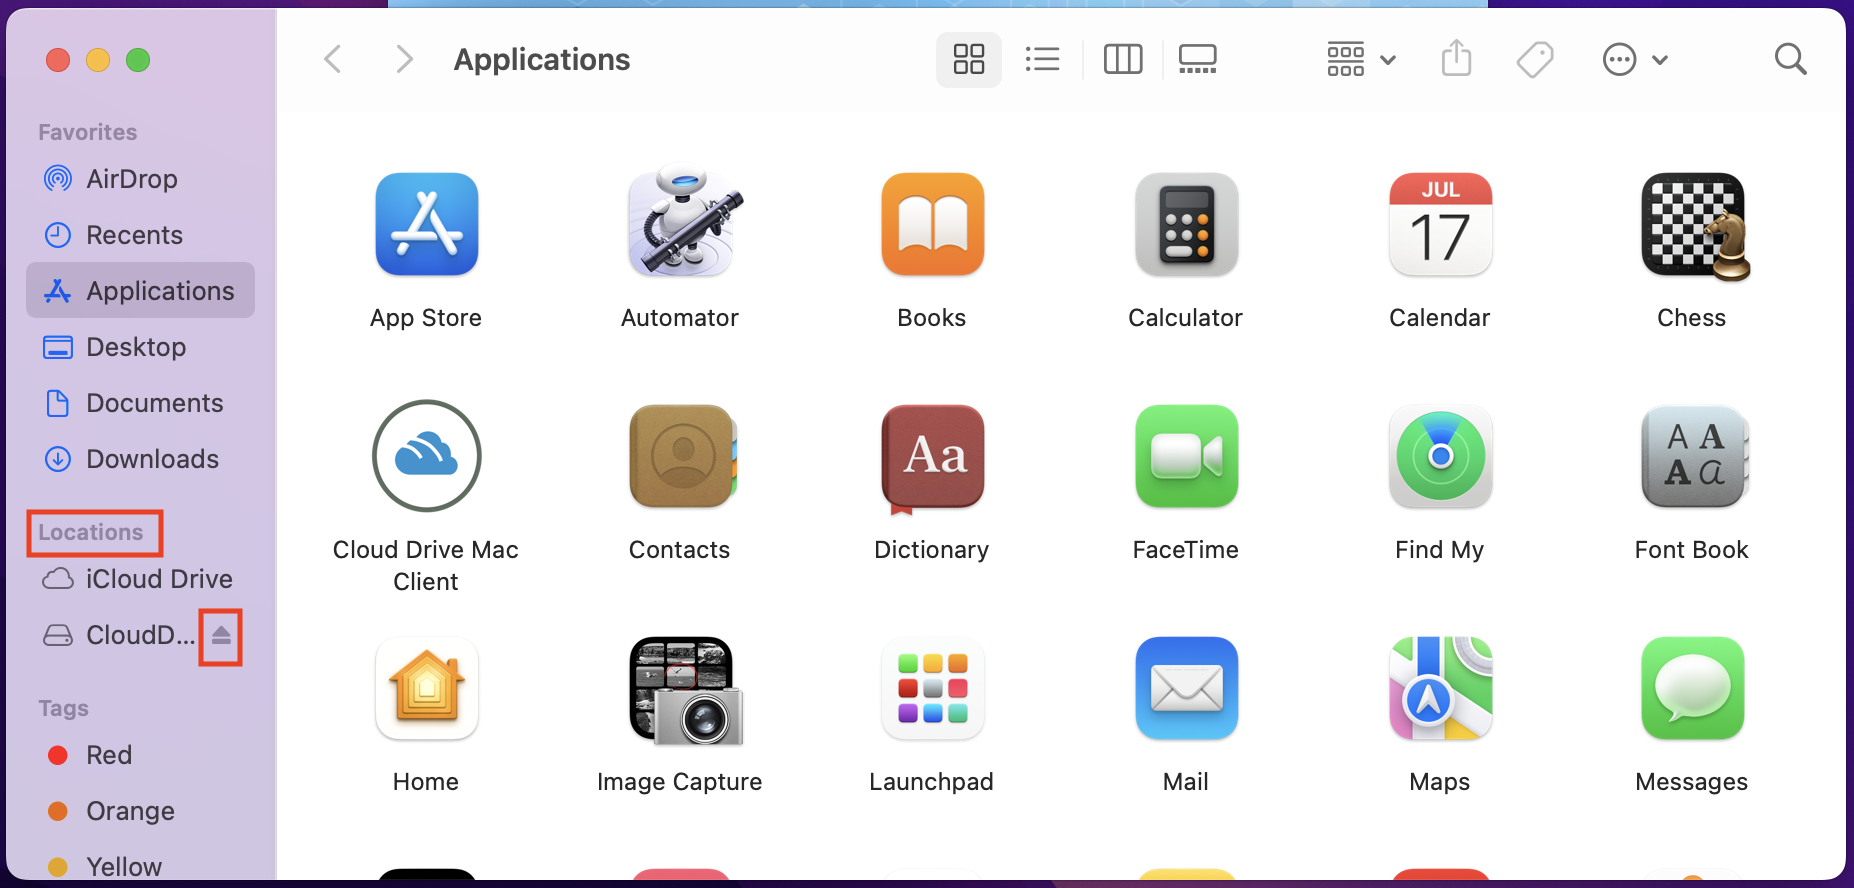Eject the CloudD... drive
1854x888 pixels.
pos(221,635)
